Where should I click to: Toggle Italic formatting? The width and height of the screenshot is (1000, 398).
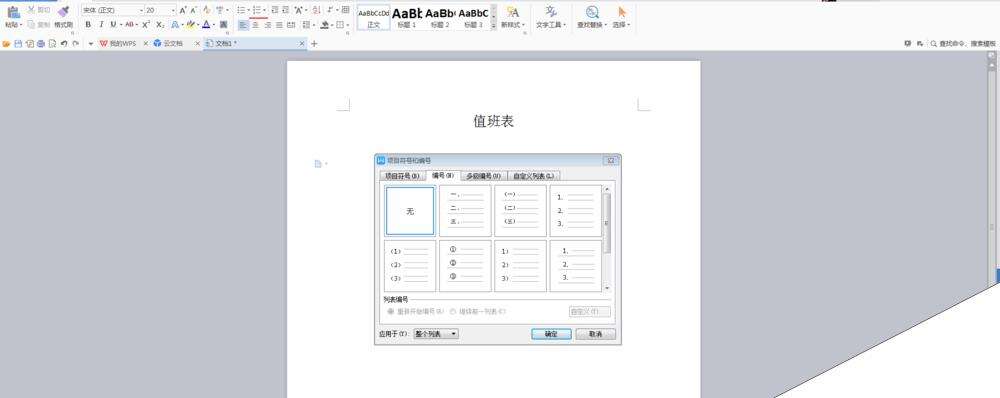(101, 24)
